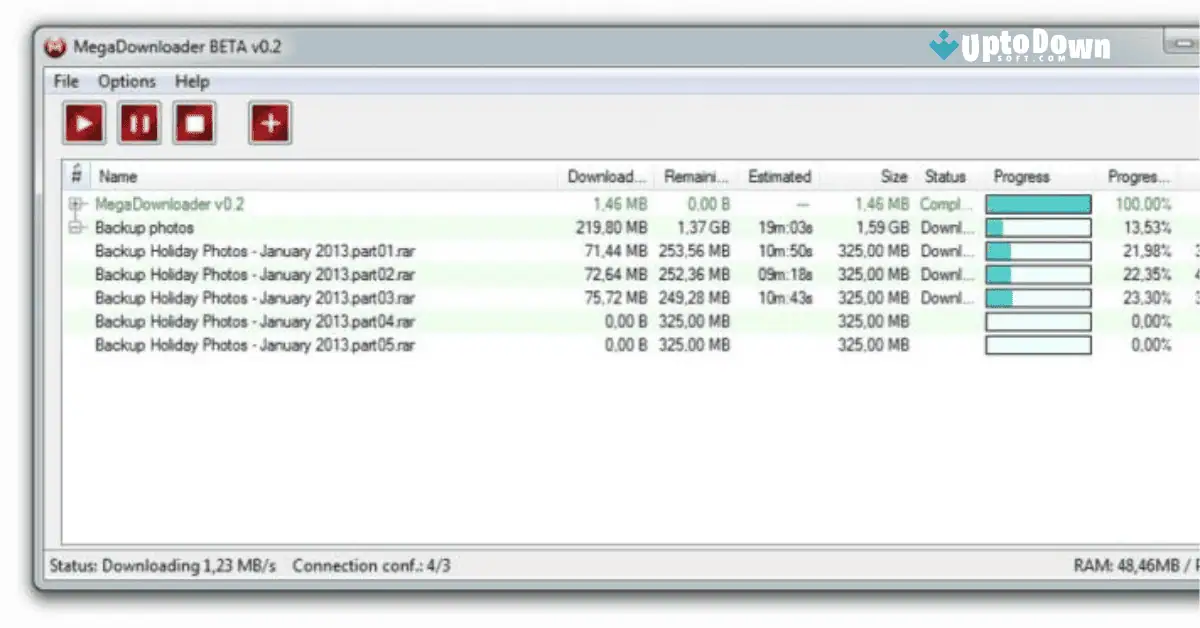
Task: Stop downloads with the red stop icon
Action: point(194,122)
